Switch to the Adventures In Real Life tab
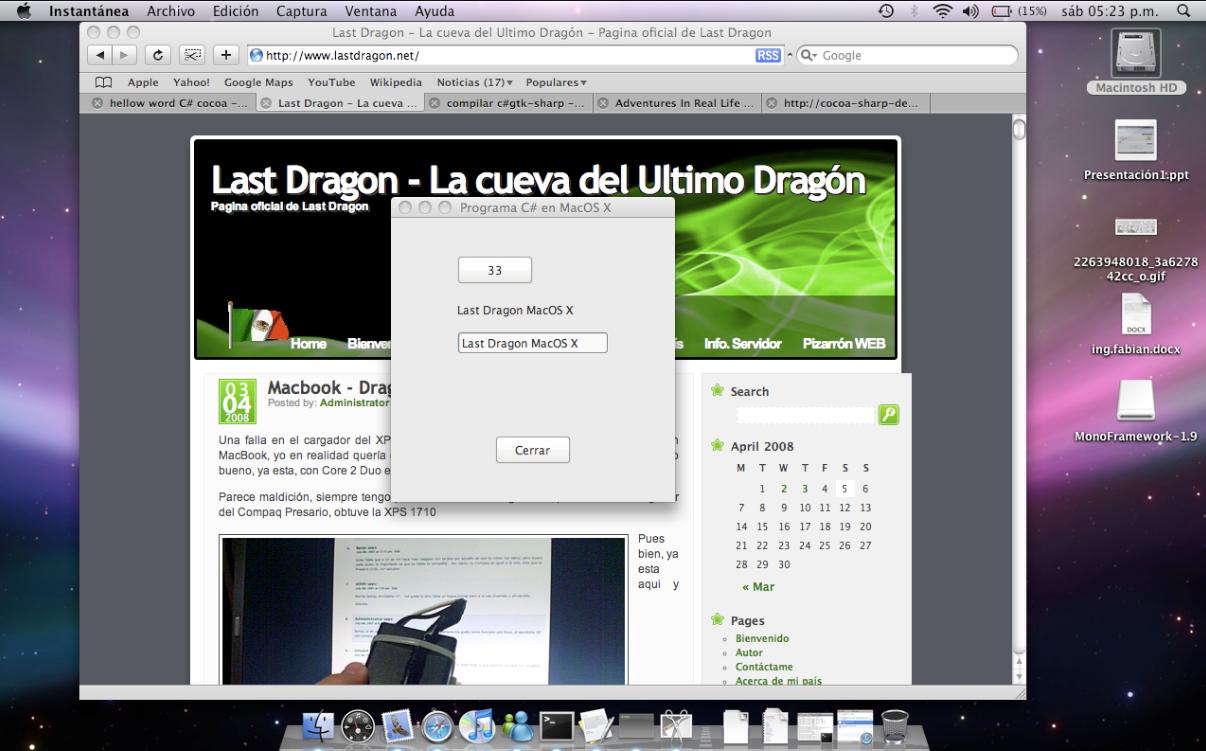Image resolution: width=1206 pixels, height=751 pixels. (680, 103)
